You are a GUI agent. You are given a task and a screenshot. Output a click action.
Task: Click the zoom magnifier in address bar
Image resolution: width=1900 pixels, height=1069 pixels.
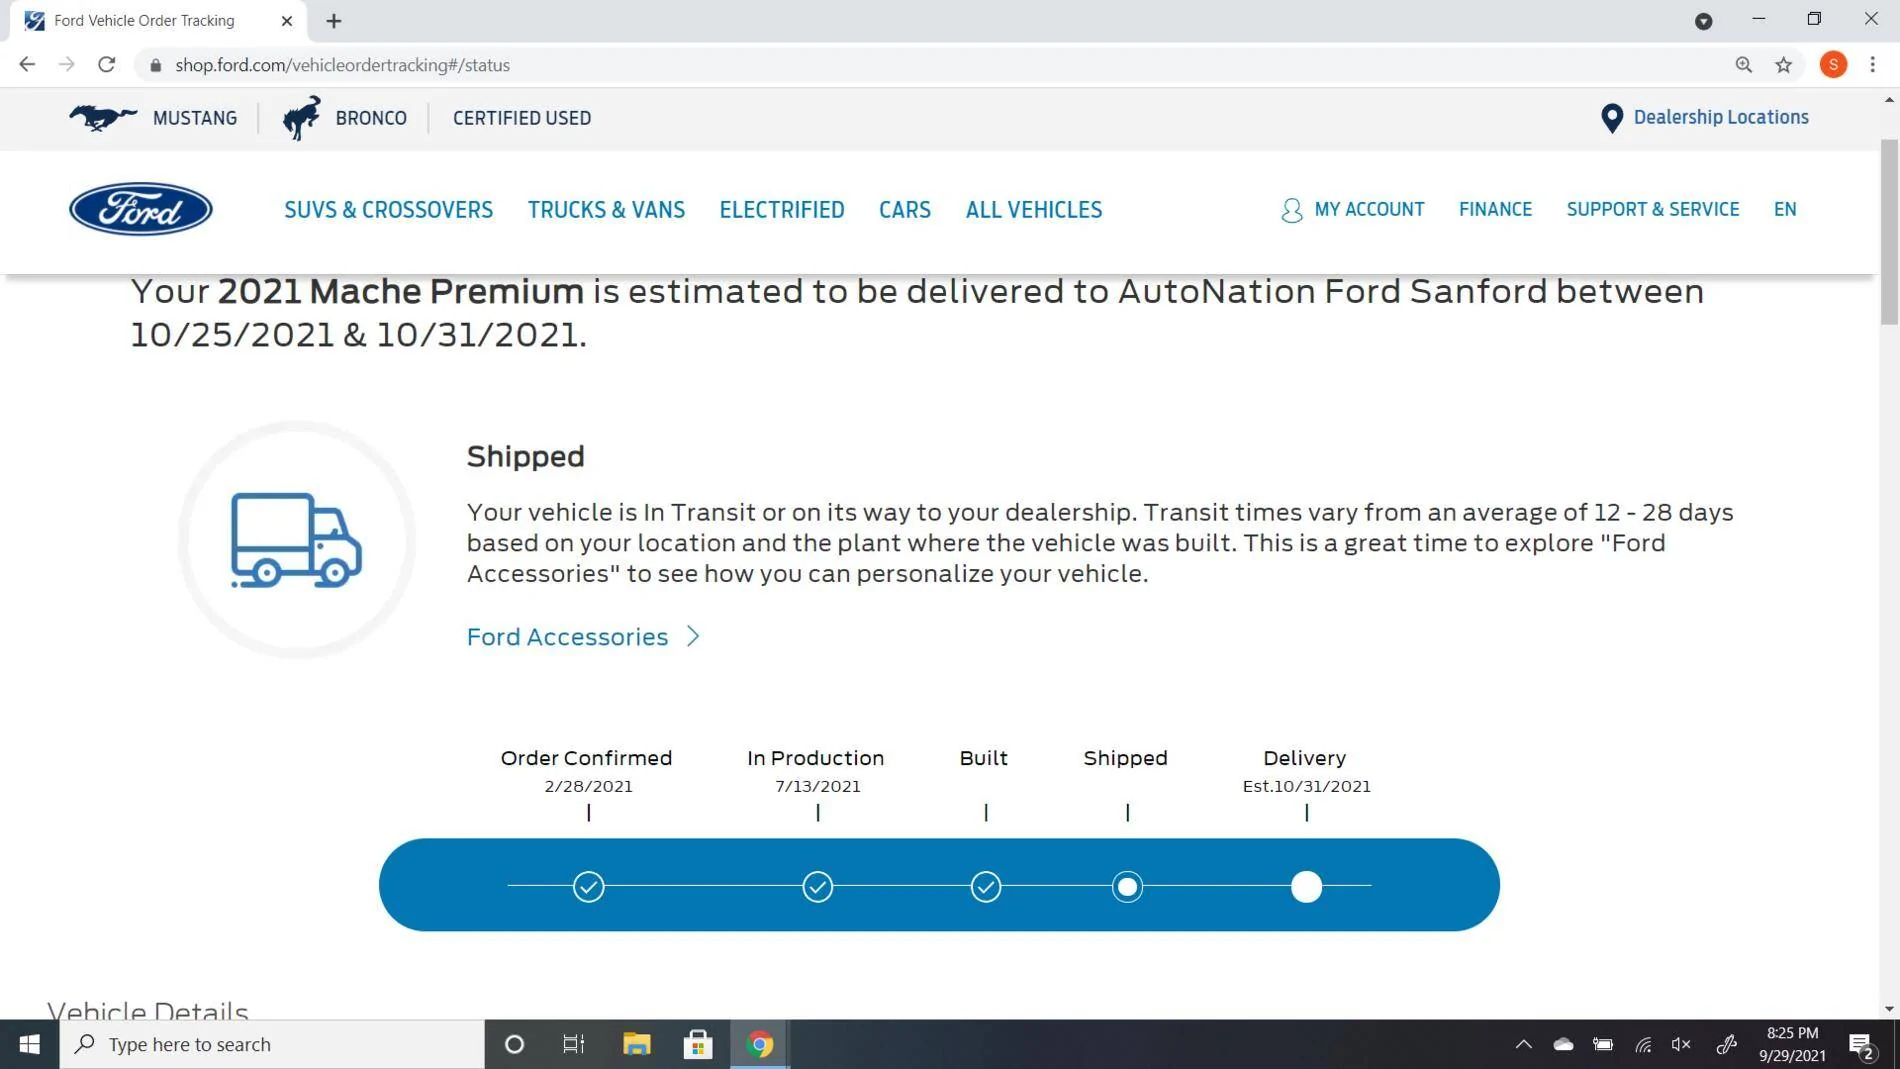pyautogui.click(x=1743, y=65)
